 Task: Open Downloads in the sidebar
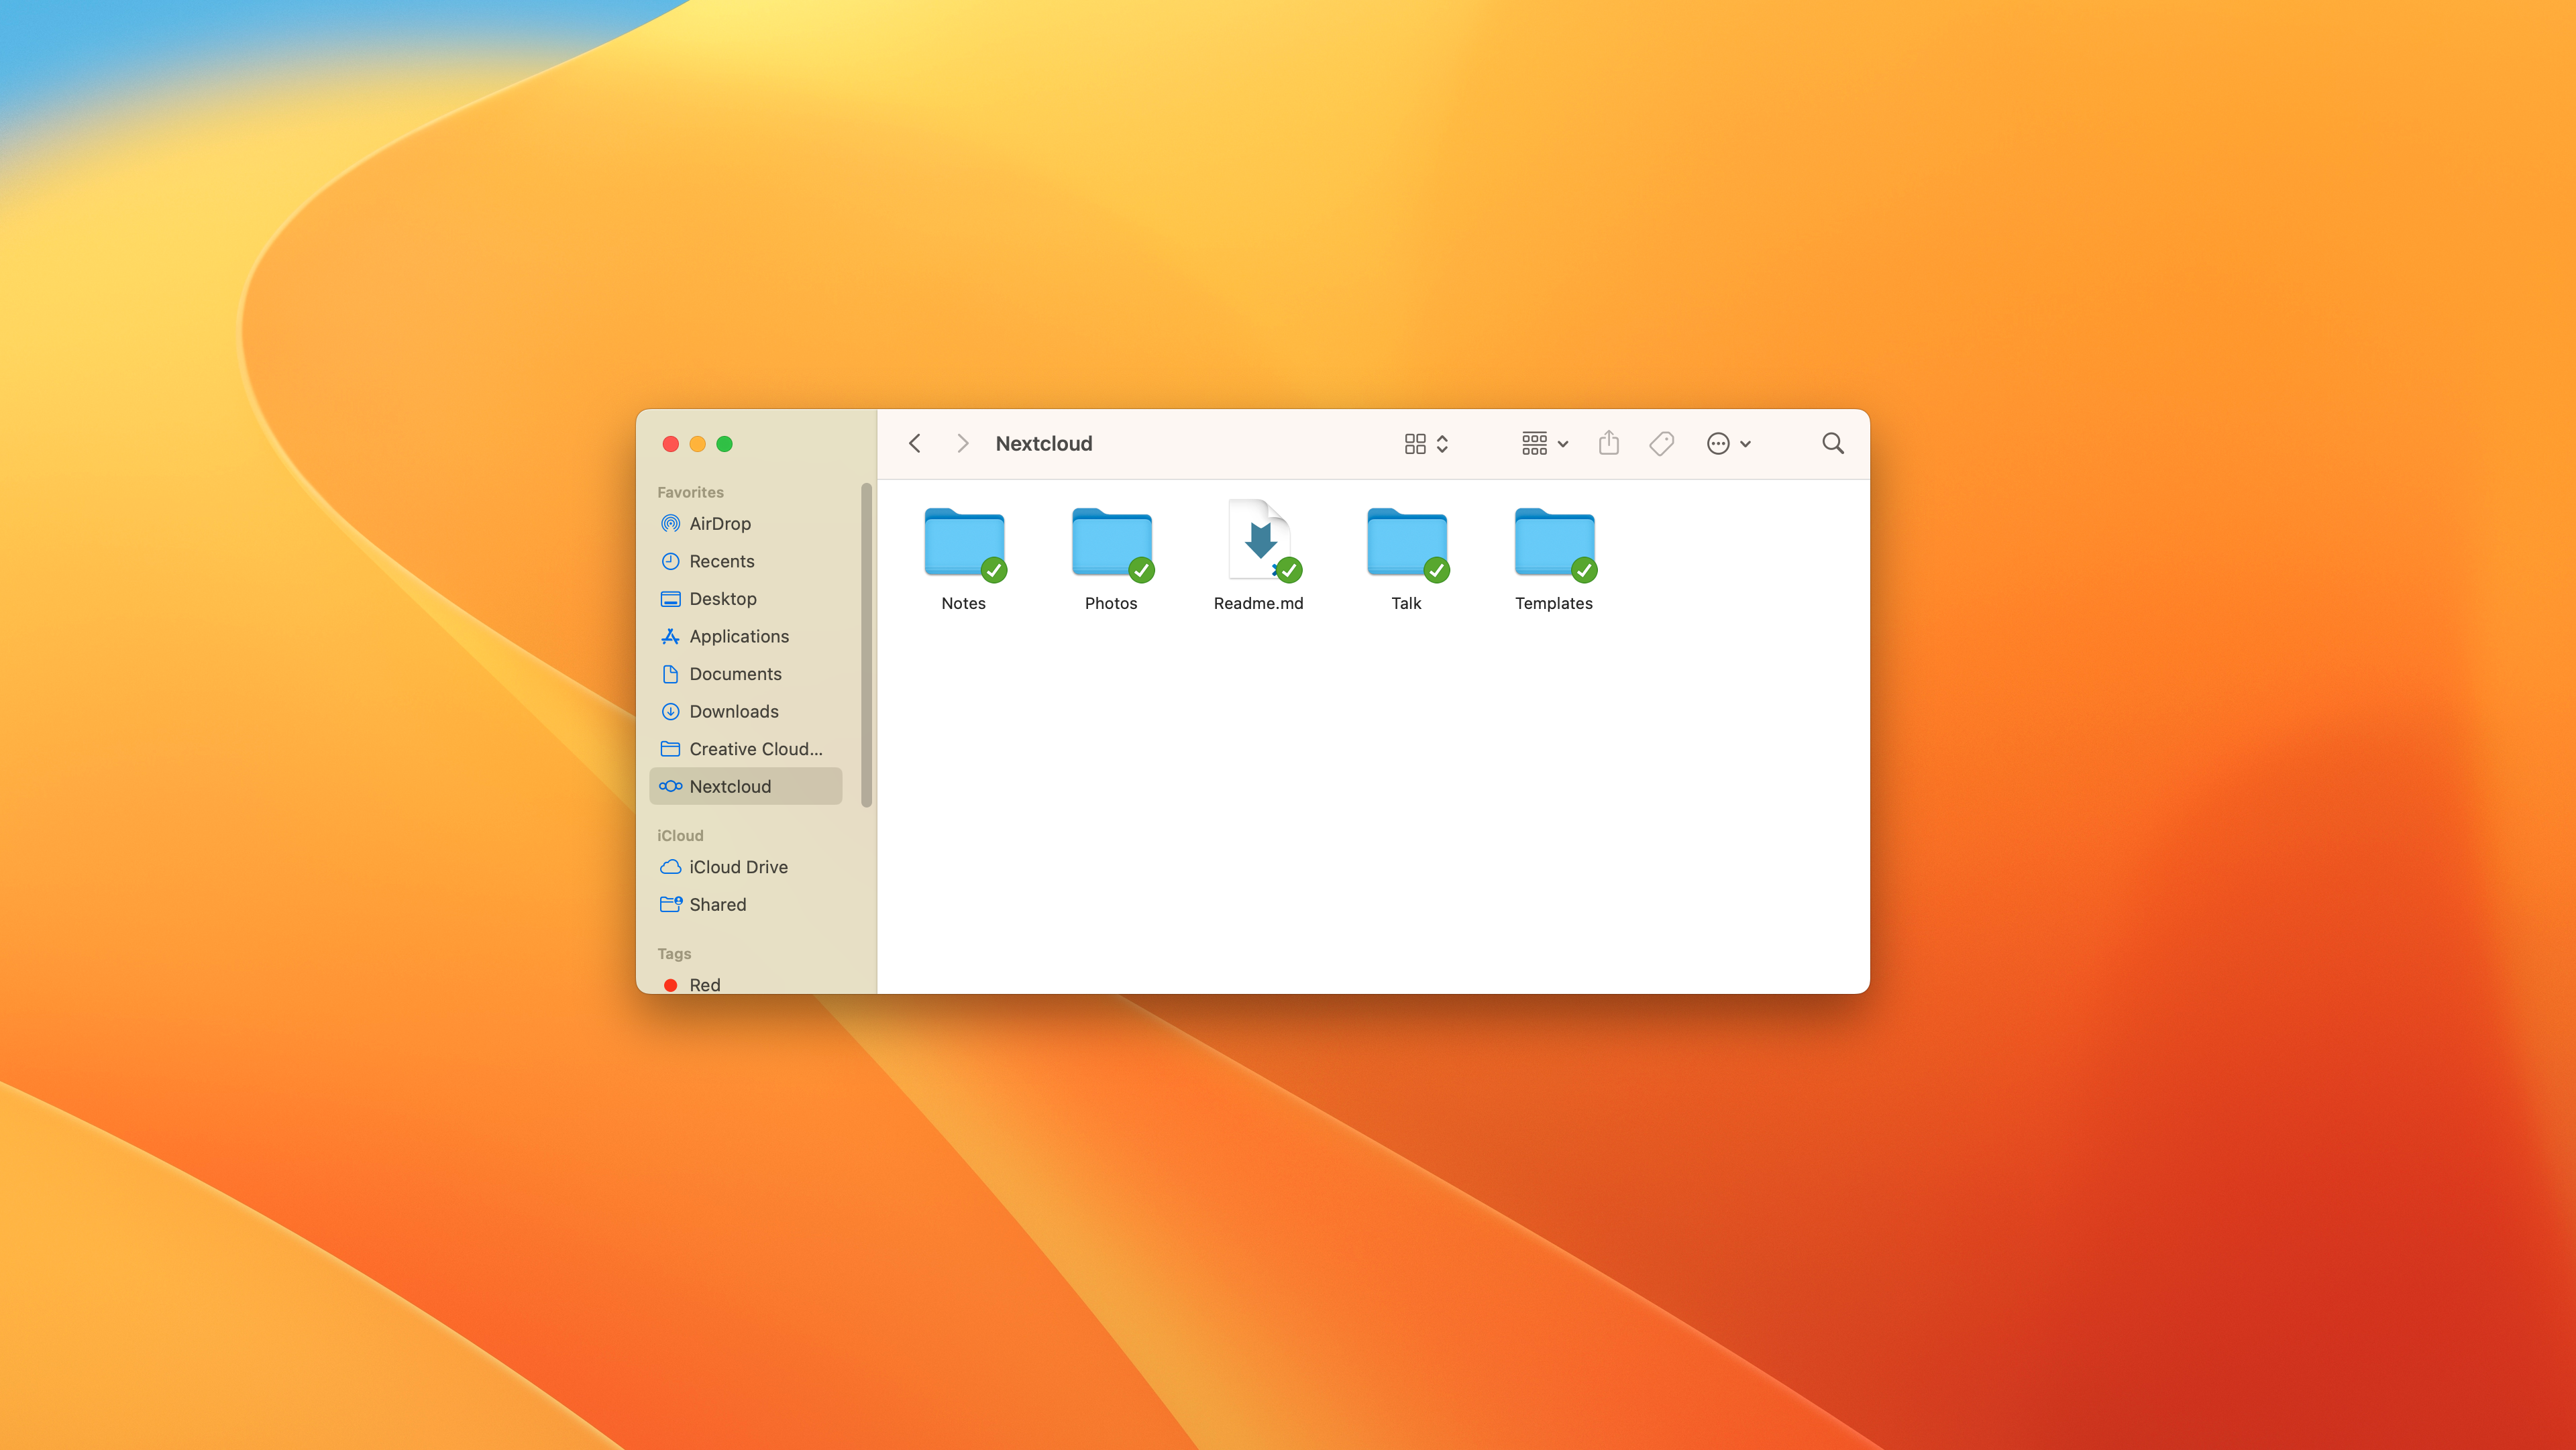(746, 711)
